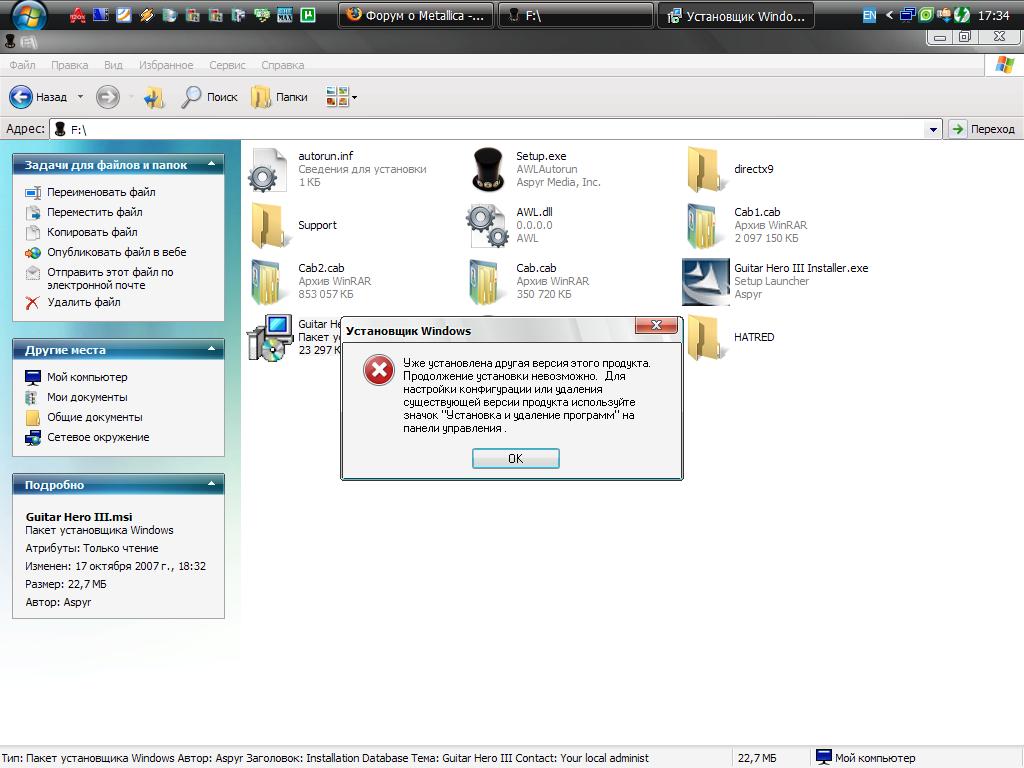Image resolution: width=1024 pixels, height=768 pixels.
Task: Open the Файл menu
Action: [x=22, y=65]
